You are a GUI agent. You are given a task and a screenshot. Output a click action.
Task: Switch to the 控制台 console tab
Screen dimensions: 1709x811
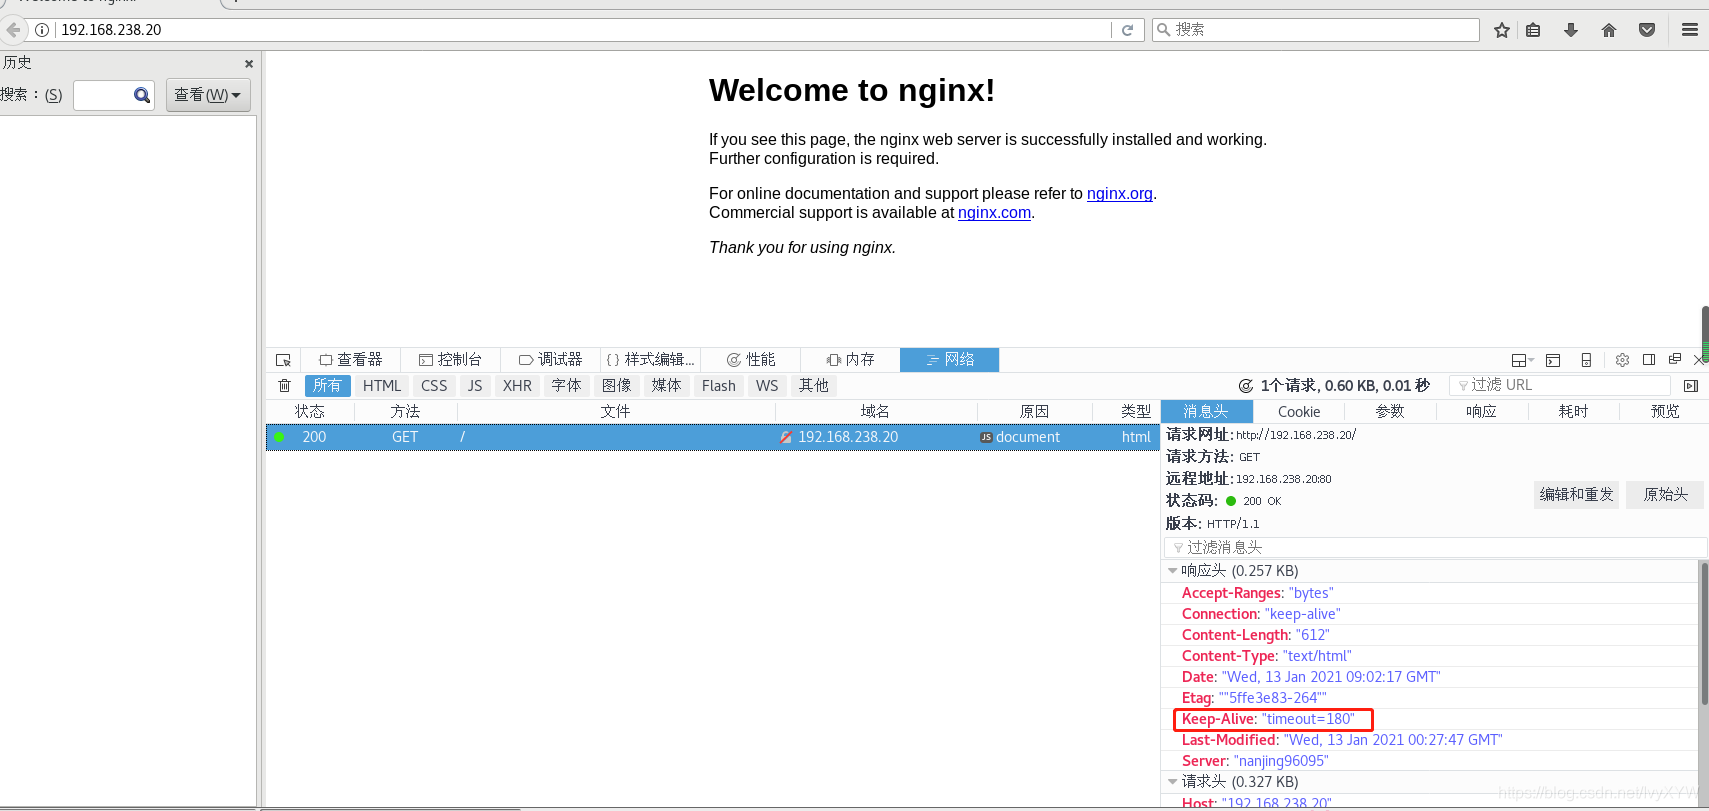[x=450, y=360]
